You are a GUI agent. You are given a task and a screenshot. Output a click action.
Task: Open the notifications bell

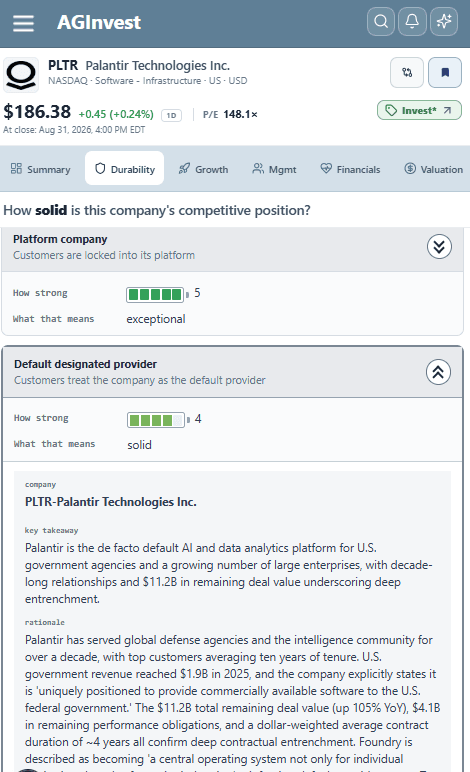coord(412,22)
